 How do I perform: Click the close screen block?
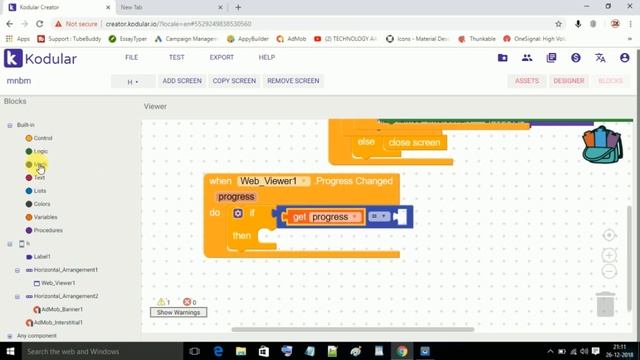point(414,142)
